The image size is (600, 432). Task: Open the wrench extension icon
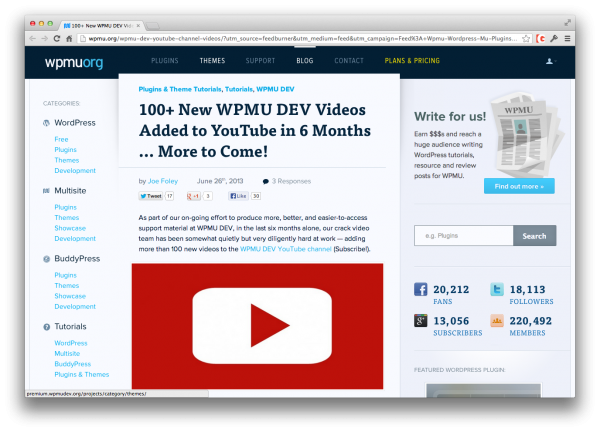(x=554, y=39)
